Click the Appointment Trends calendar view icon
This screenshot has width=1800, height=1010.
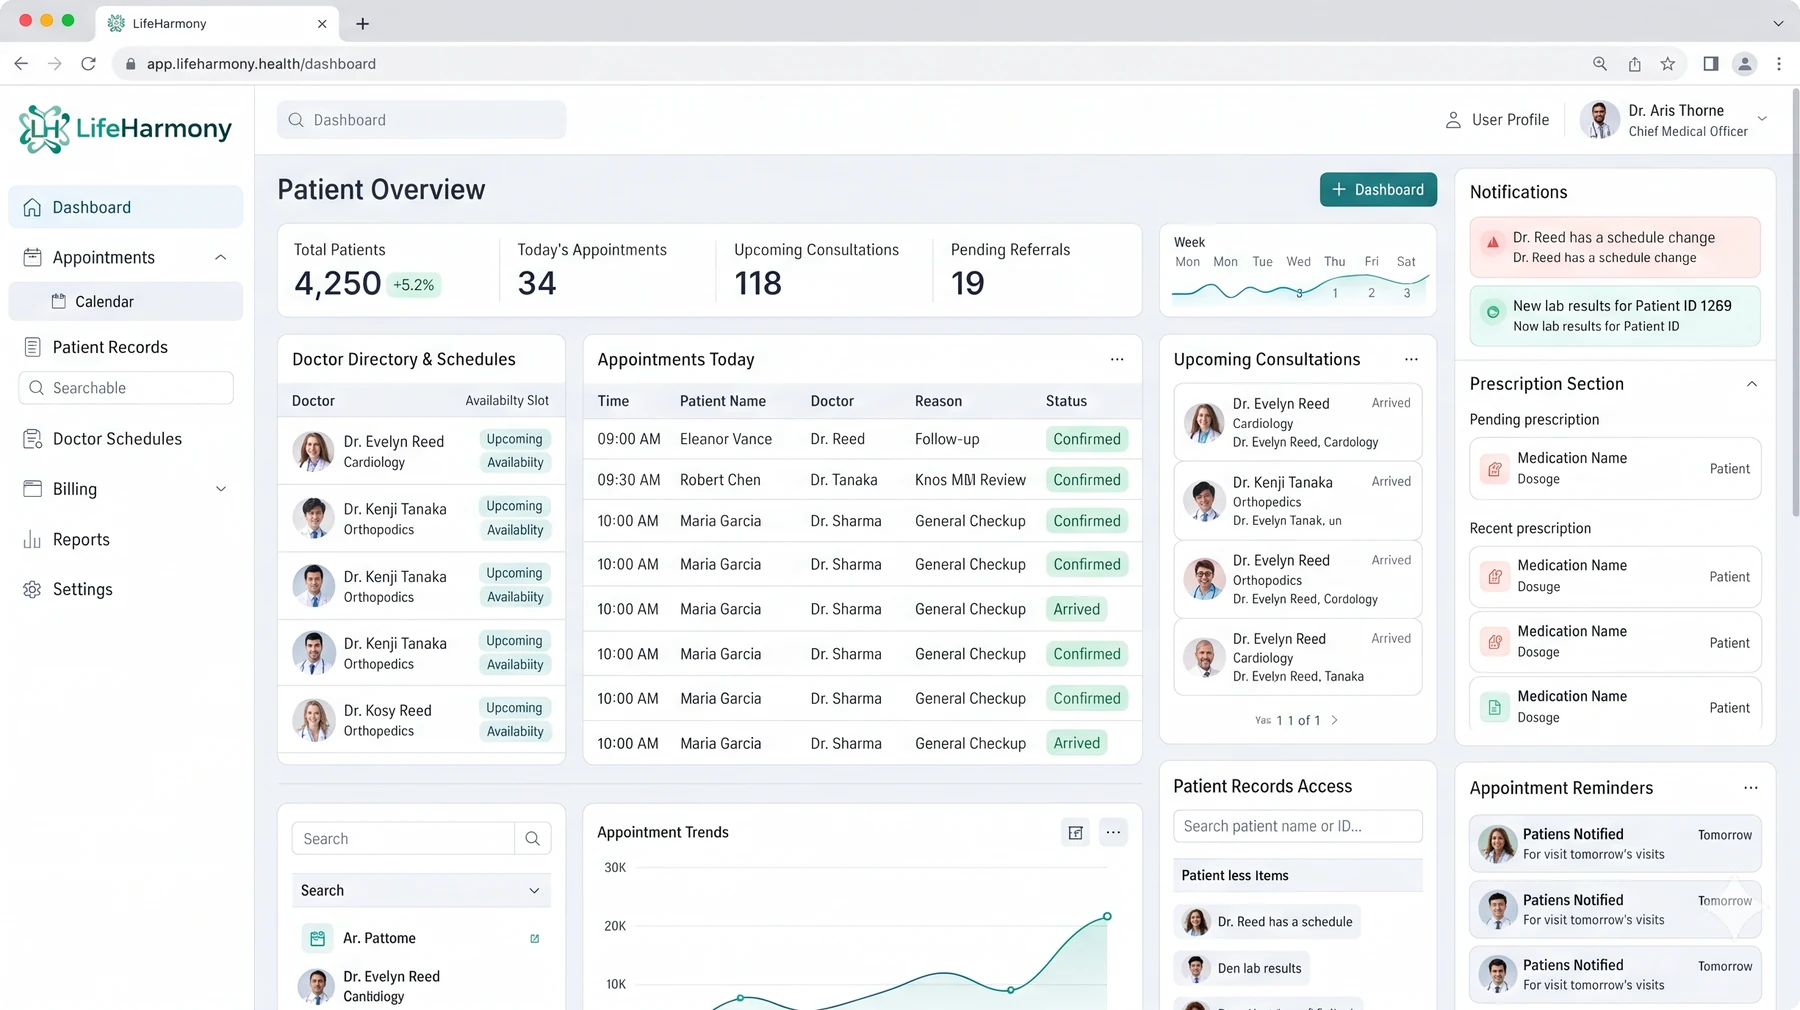(1076, 832)
